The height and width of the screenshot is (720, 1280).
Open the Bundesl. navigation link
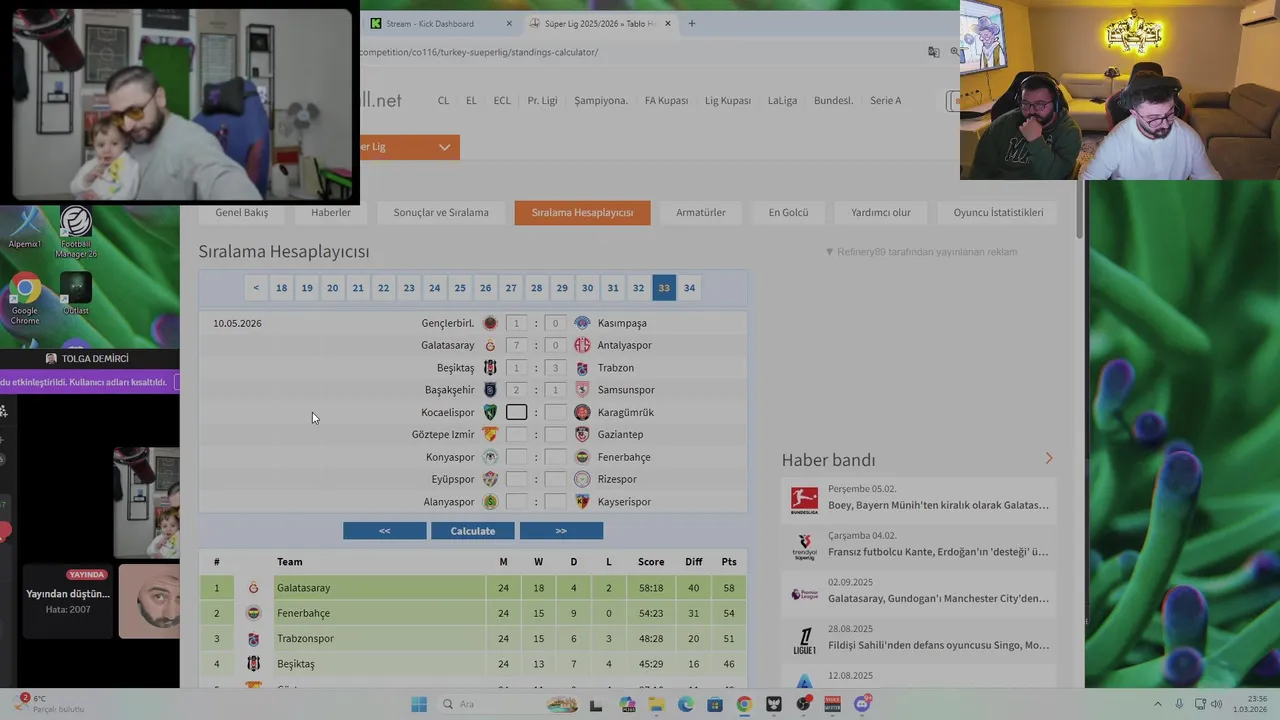pyautogui.click(x=833, y=101)
